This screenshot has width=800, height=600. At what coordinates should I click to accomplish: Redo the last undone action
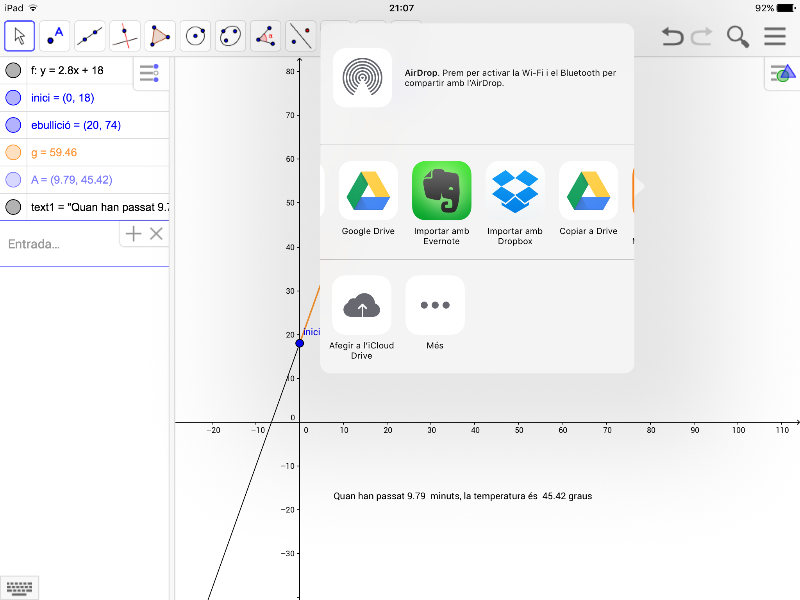pyautogui.click(x=702, y=37)
